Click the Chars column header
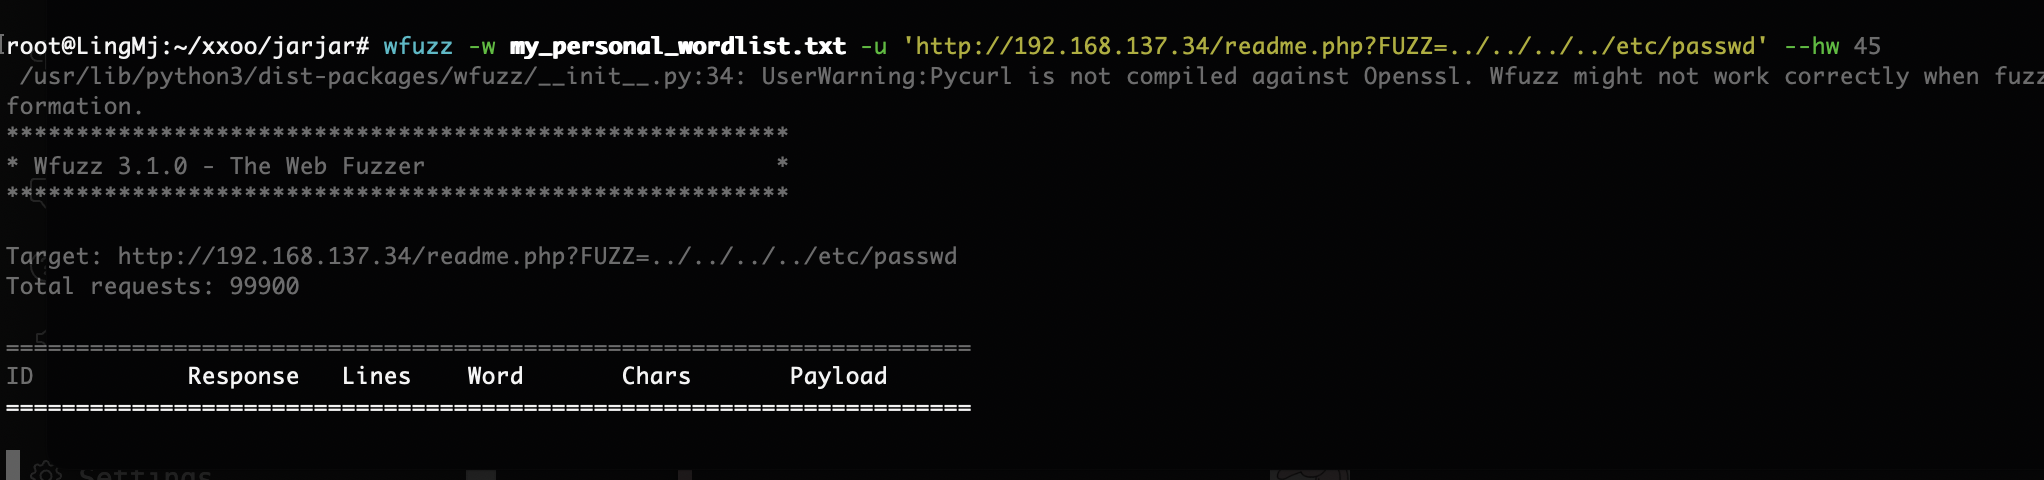Screen dimensions: 2044x480 (656, 376)
